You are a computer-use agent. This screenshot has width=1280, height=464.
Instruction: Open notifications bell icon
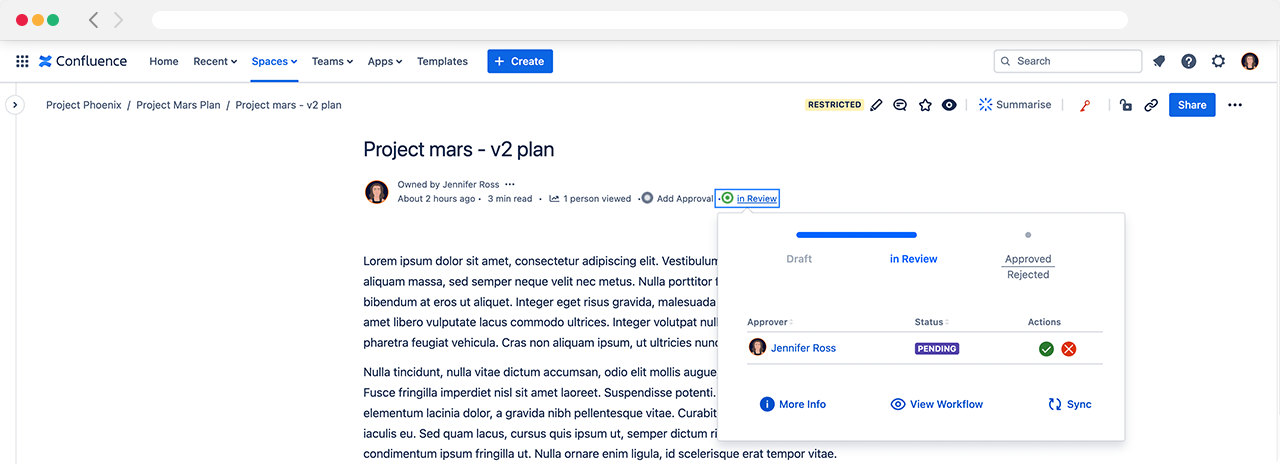pyautogui.click(x=1159, y=61)
